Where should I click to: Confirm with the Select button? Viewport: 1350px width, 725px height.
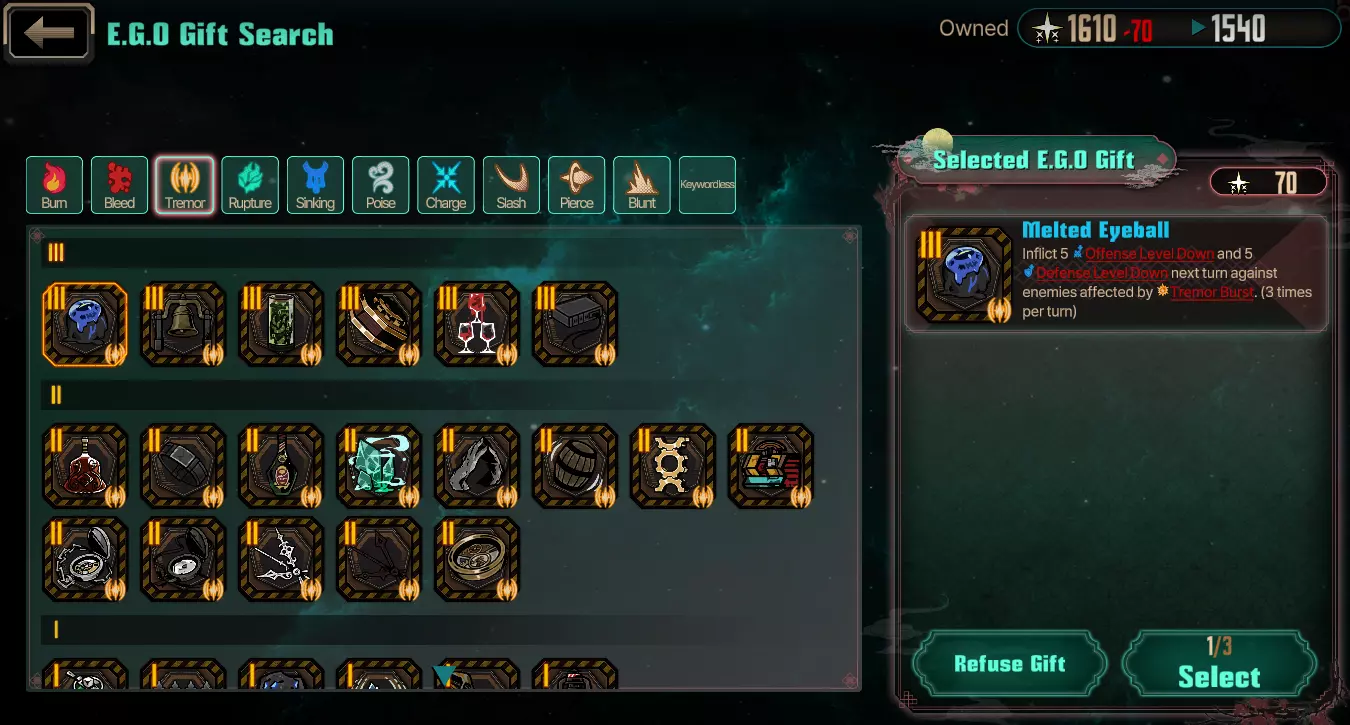[1219, 664]
